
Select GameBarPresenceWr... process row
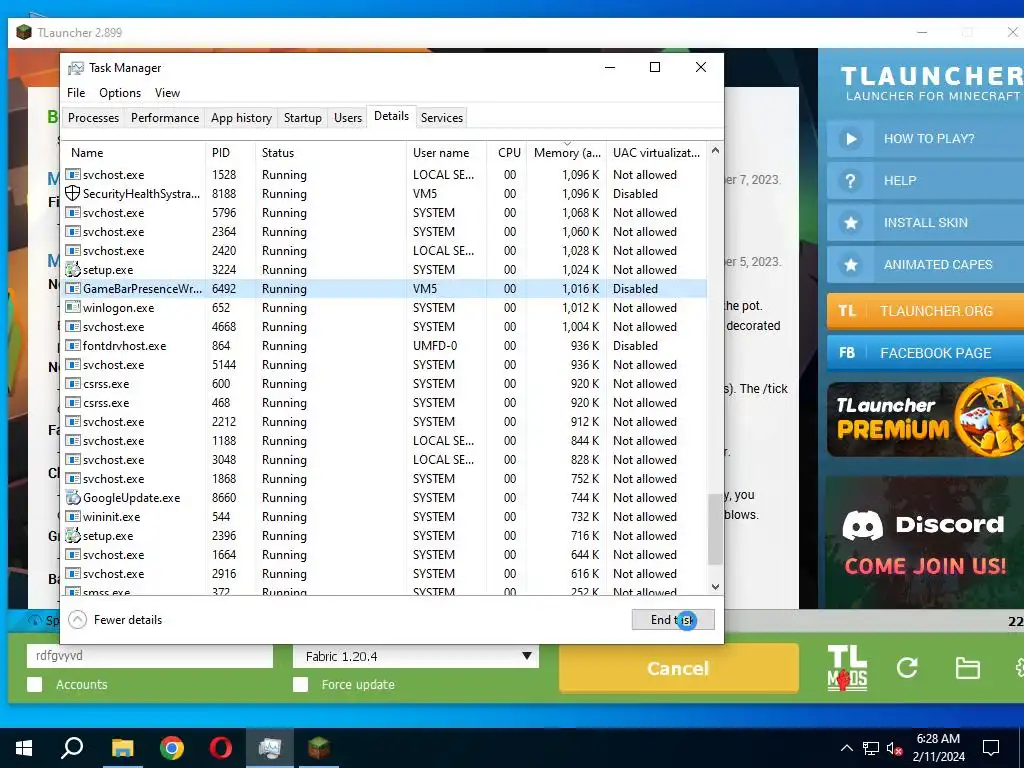(385, 288)
